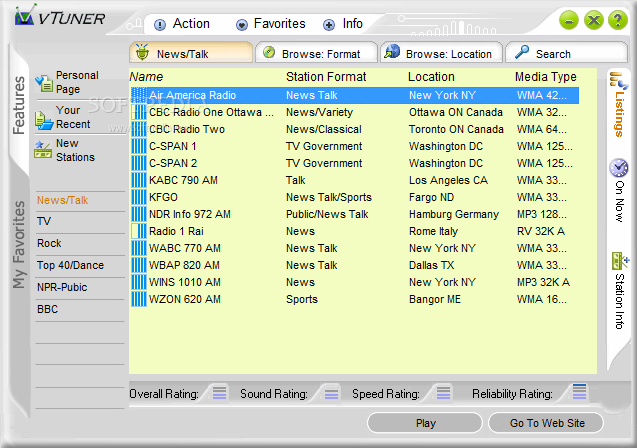Image resolution: width=637 pixels, height=448 pixels.
Task: Click signal bars icon beside KFGO
Action: tap(139, 197)
